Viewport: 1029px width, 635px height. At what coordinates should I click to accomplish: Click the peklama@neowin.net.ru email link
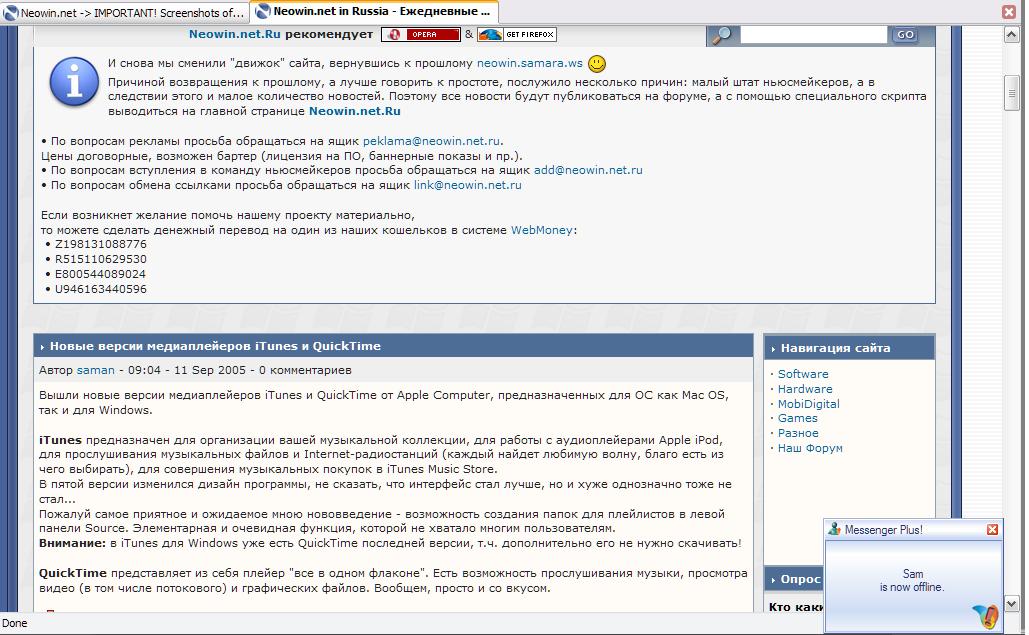point(431,141)
